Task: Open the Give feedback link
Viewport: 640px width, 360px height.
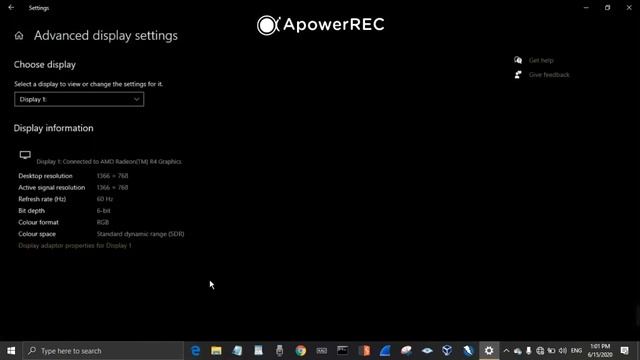Action: pos(549,75)
